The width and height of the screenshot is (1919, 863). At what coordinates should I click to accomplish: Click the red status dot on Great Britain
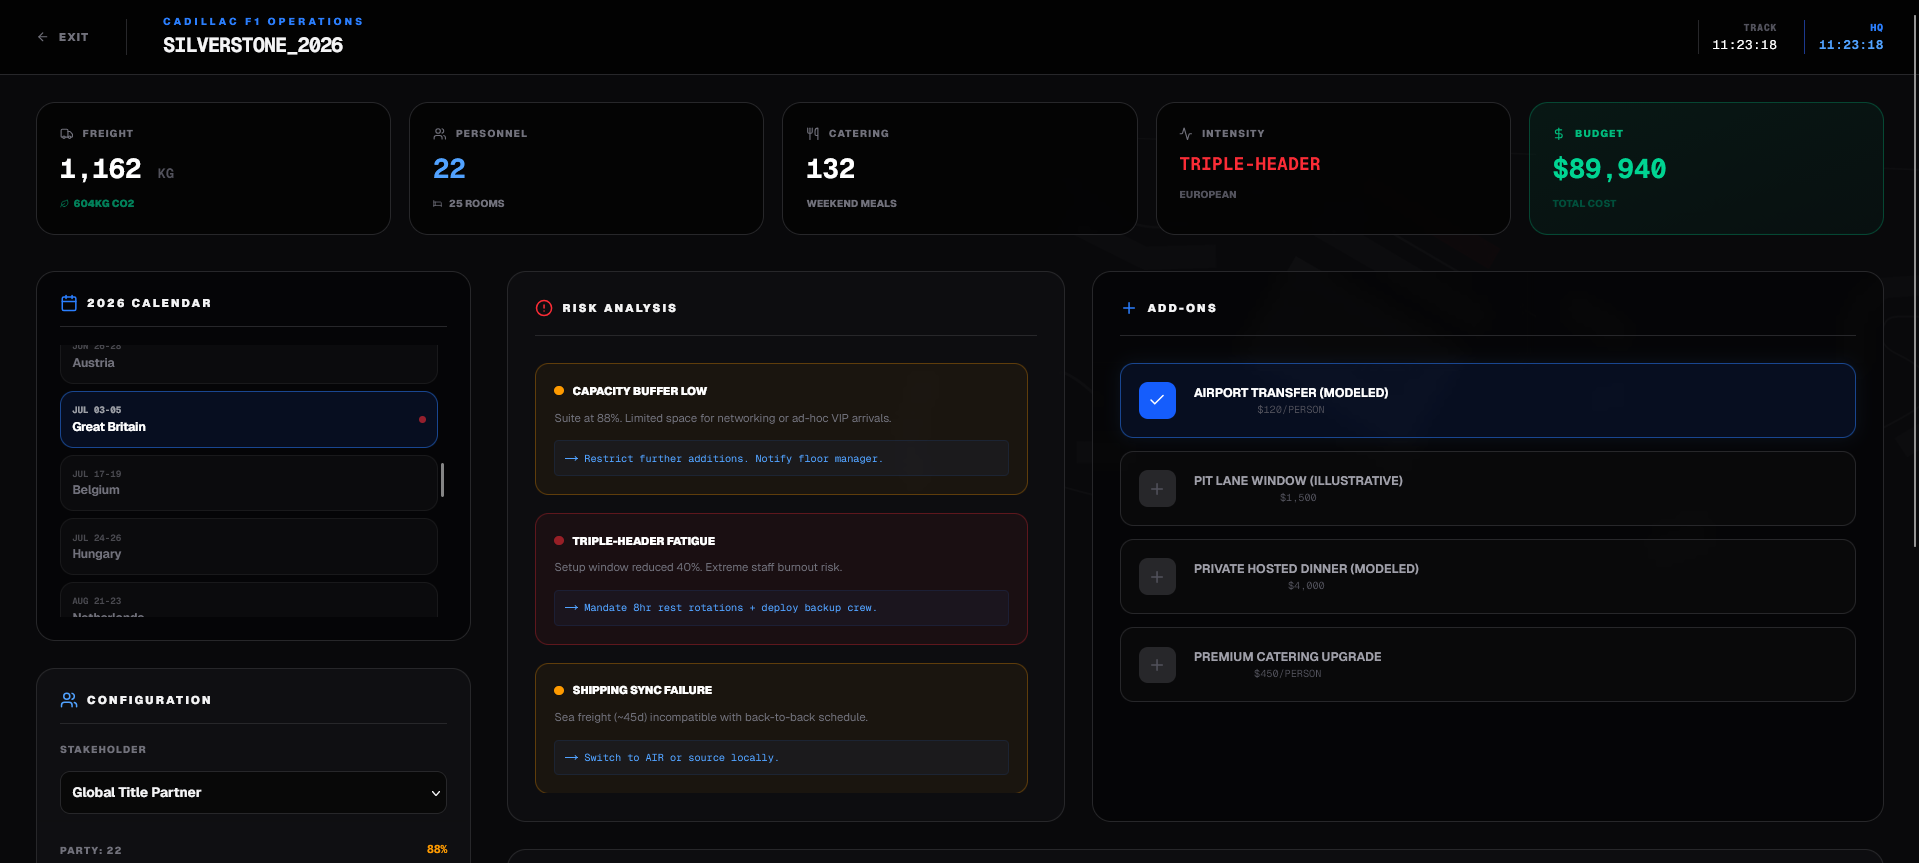422,419
